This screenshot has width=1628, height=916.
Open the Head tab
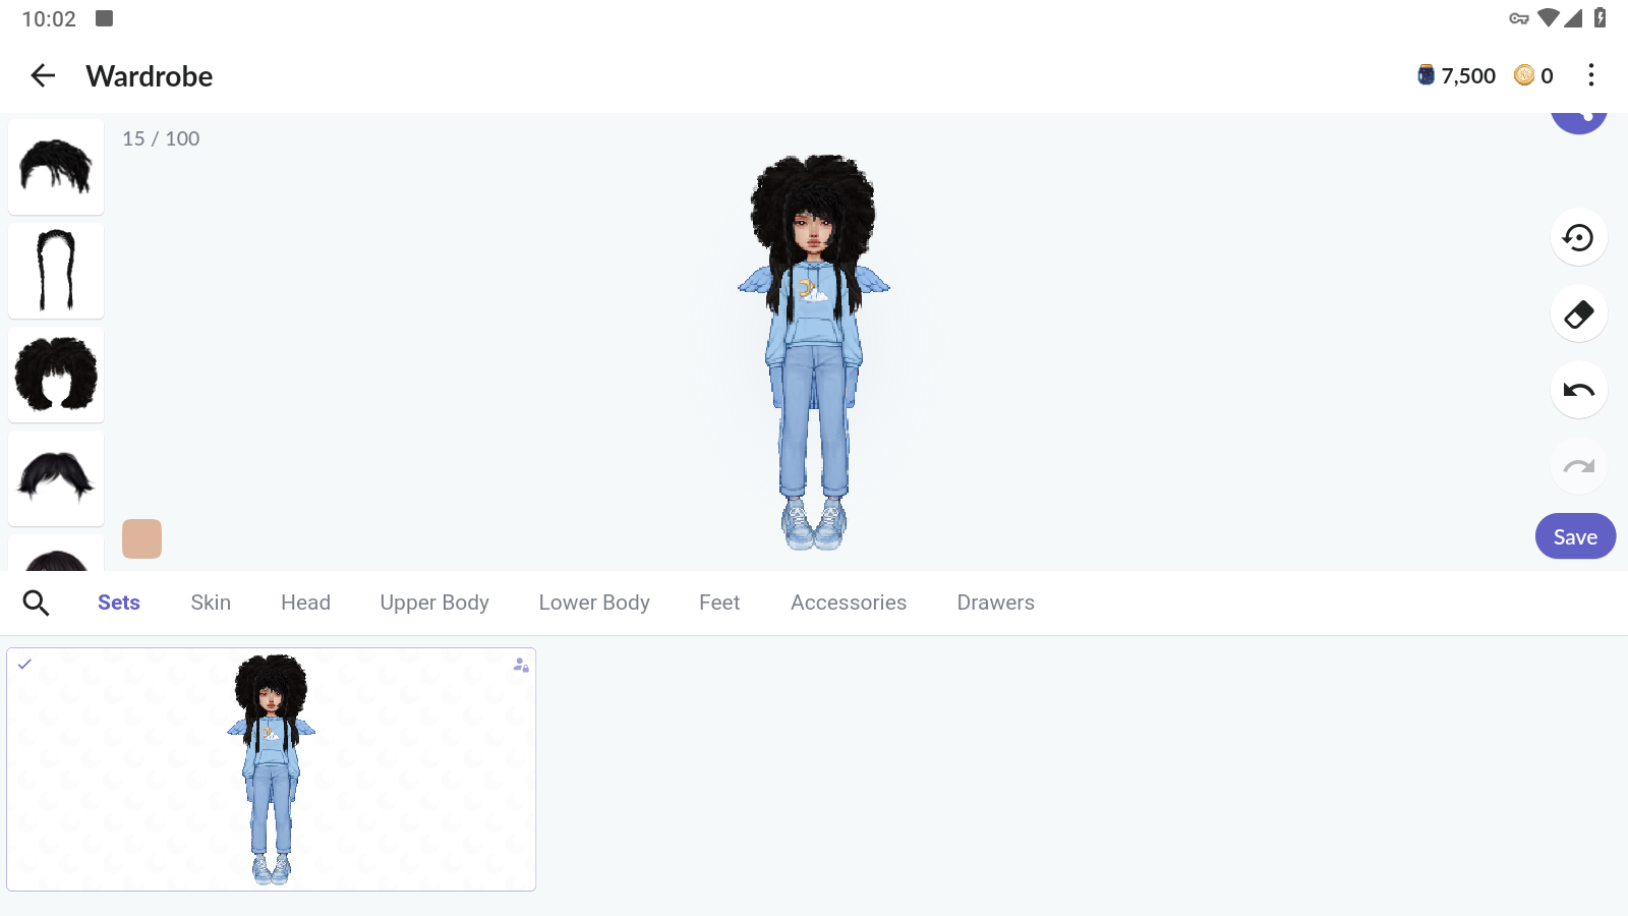click(x=305, y=603)
